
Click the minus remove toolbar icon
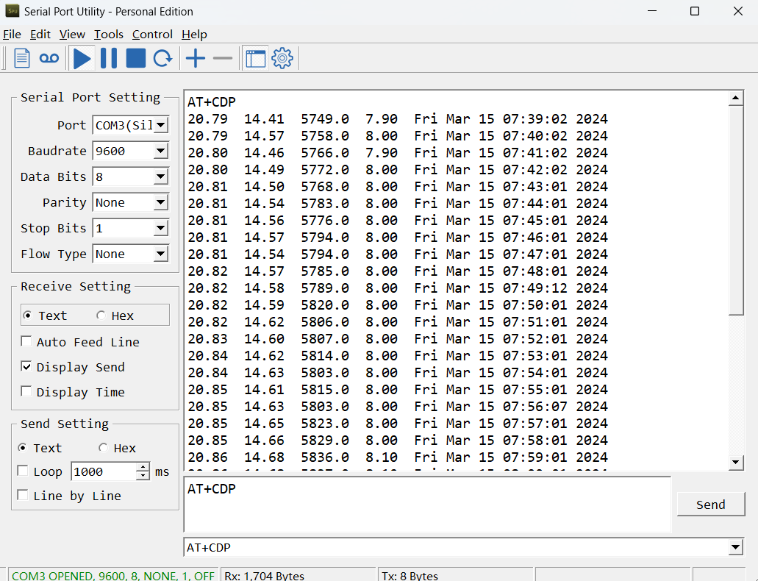click(x=222, y=58)
